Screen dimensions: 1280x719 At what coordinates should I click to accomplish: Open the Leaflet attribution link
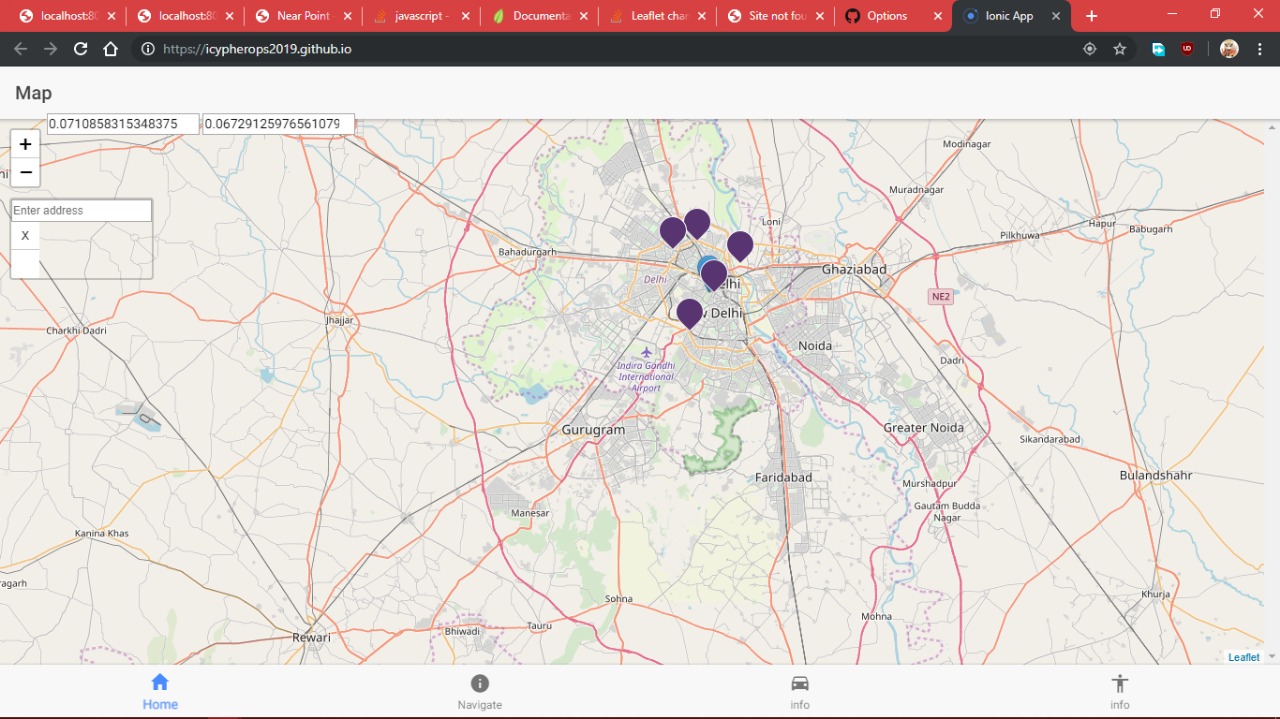tap(1244, 657)
